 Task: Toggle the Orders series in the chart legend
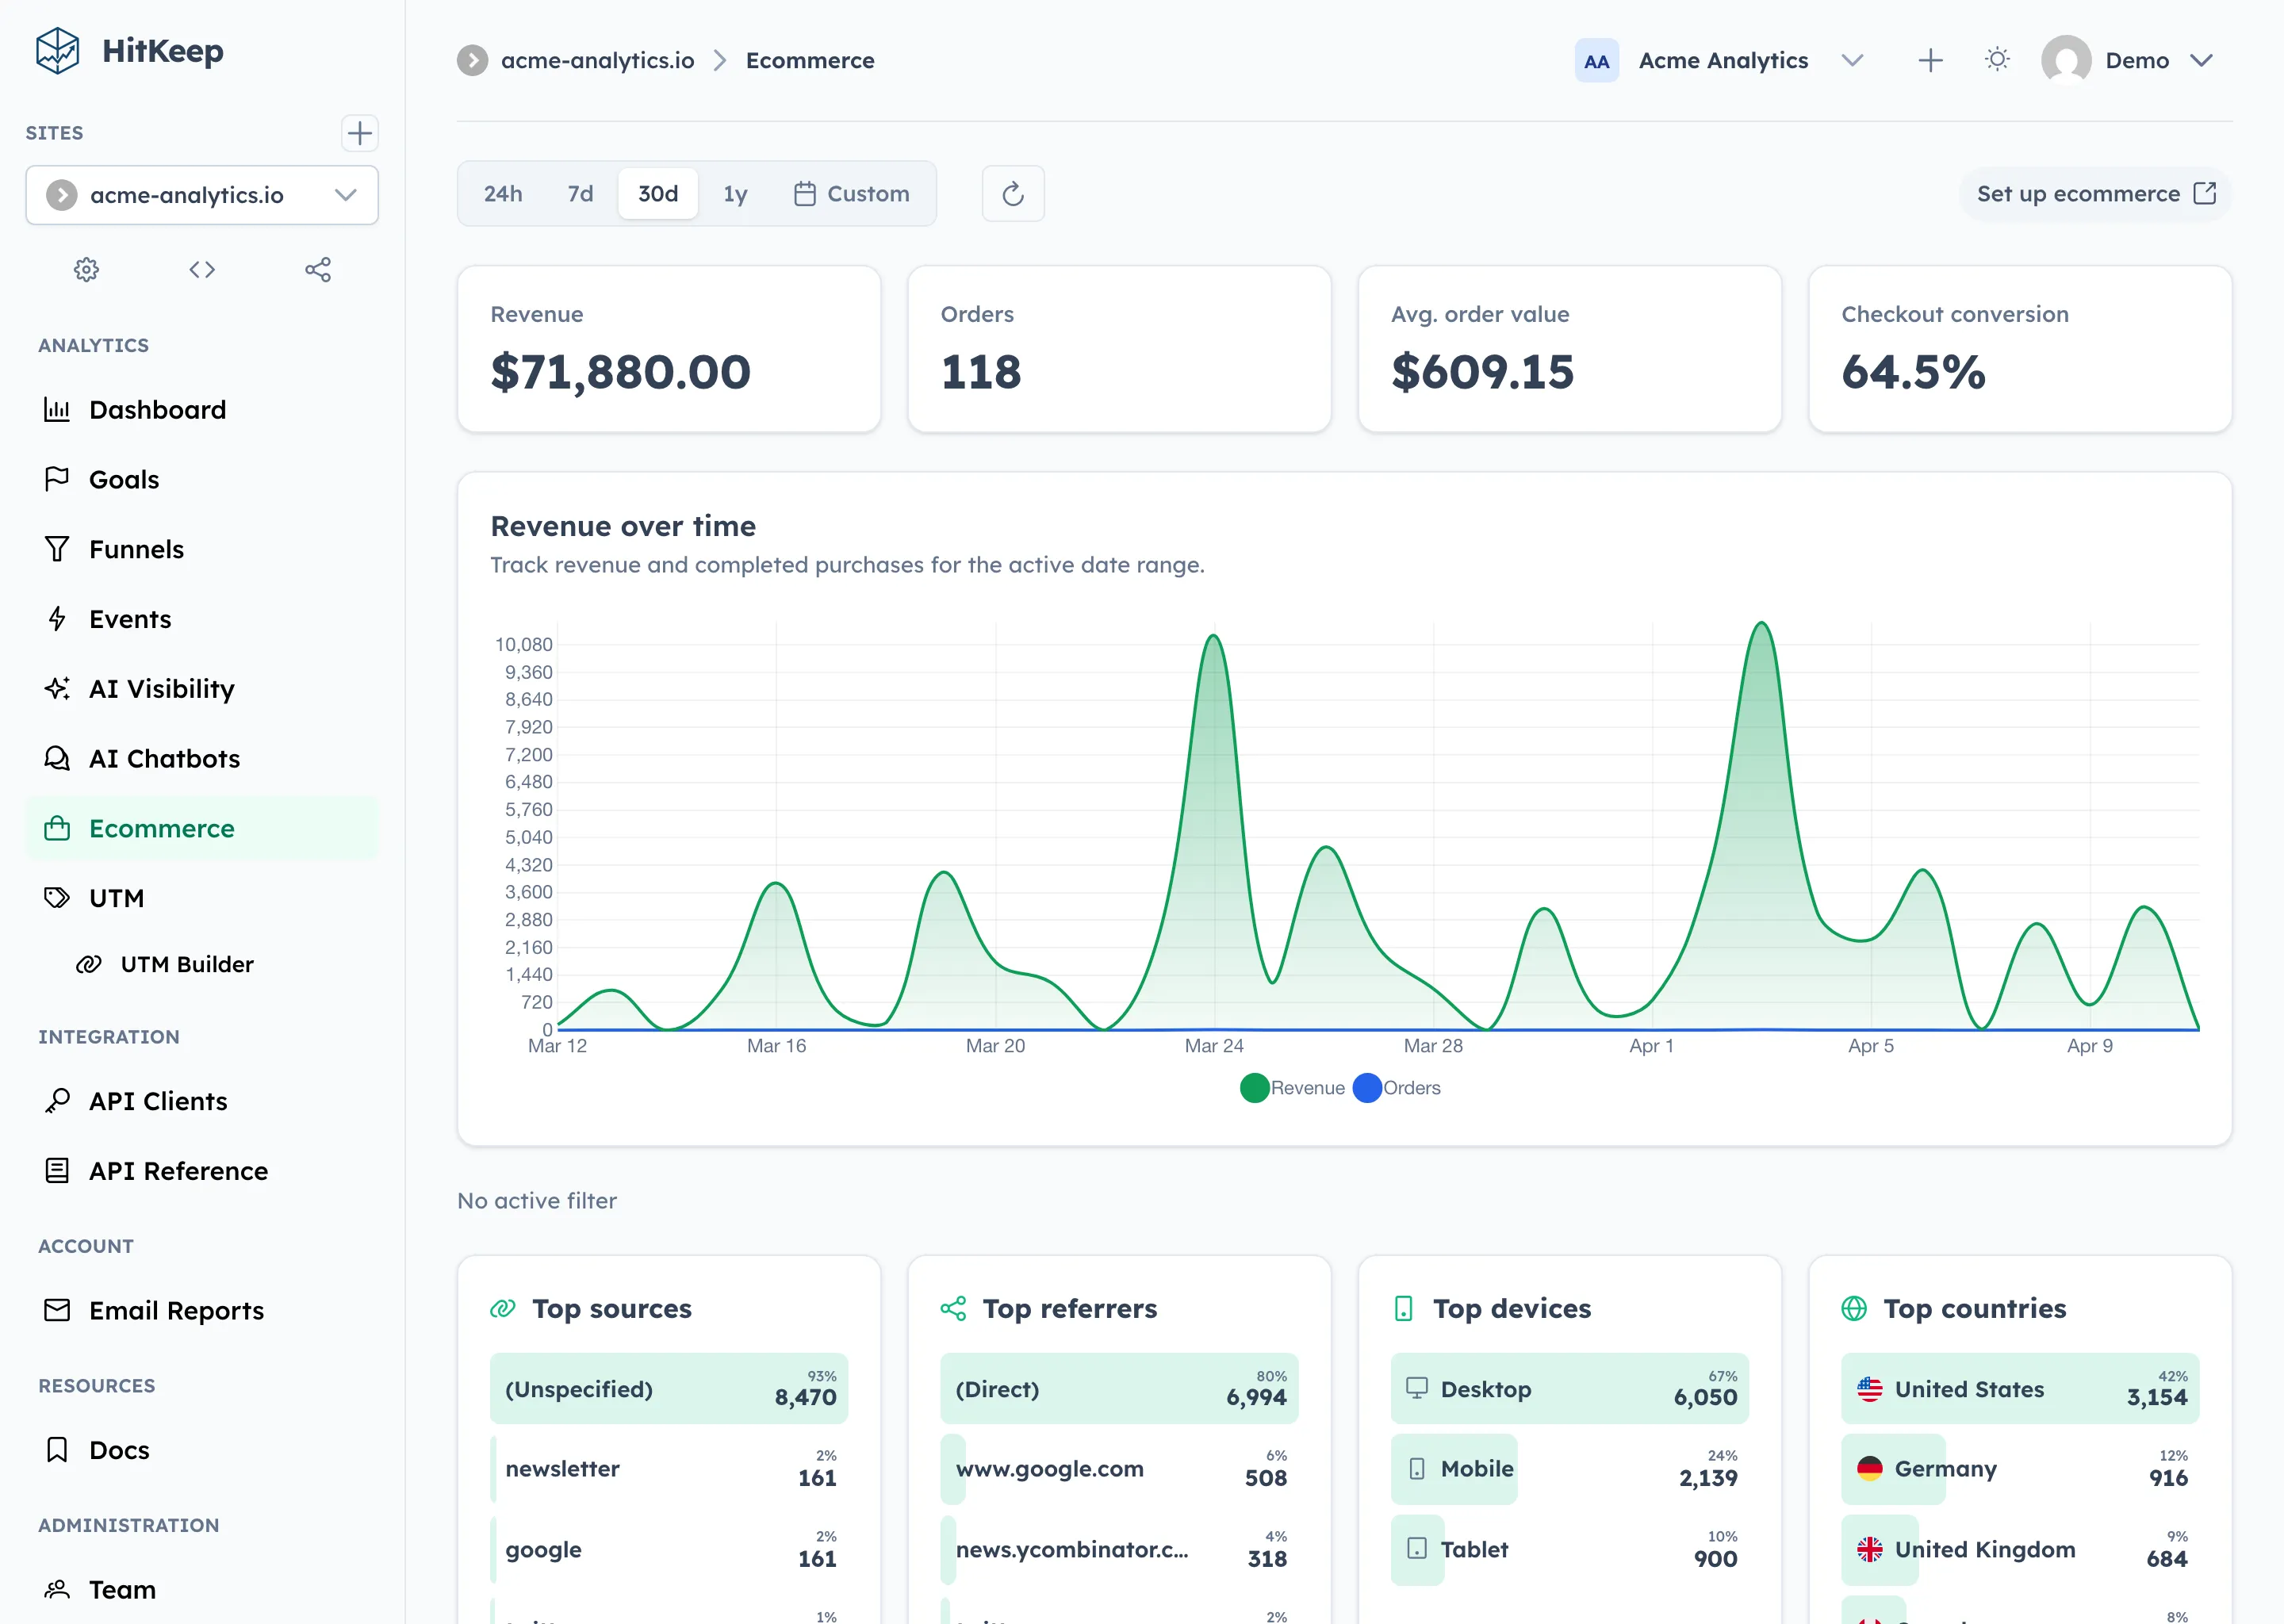pos(1397,1088)
